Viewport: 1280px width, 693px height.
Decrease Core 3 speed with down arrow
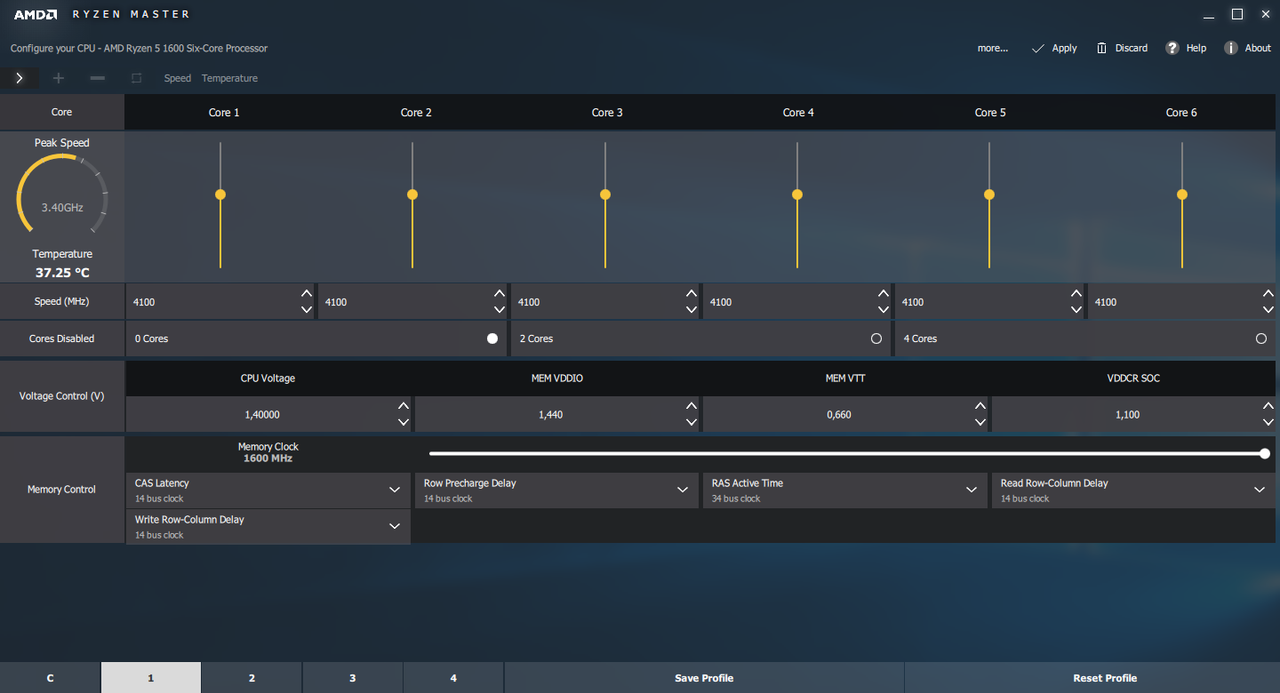[x=691, y=310]
